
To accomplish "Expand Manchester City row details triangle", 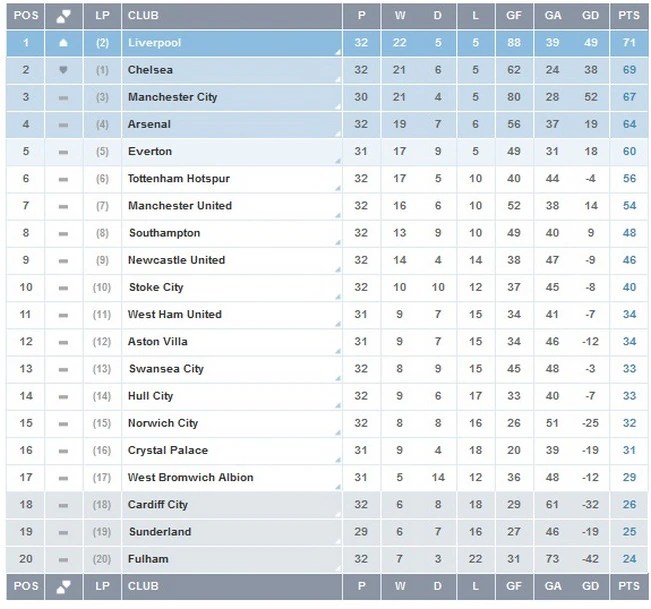I will click(337, 106).
